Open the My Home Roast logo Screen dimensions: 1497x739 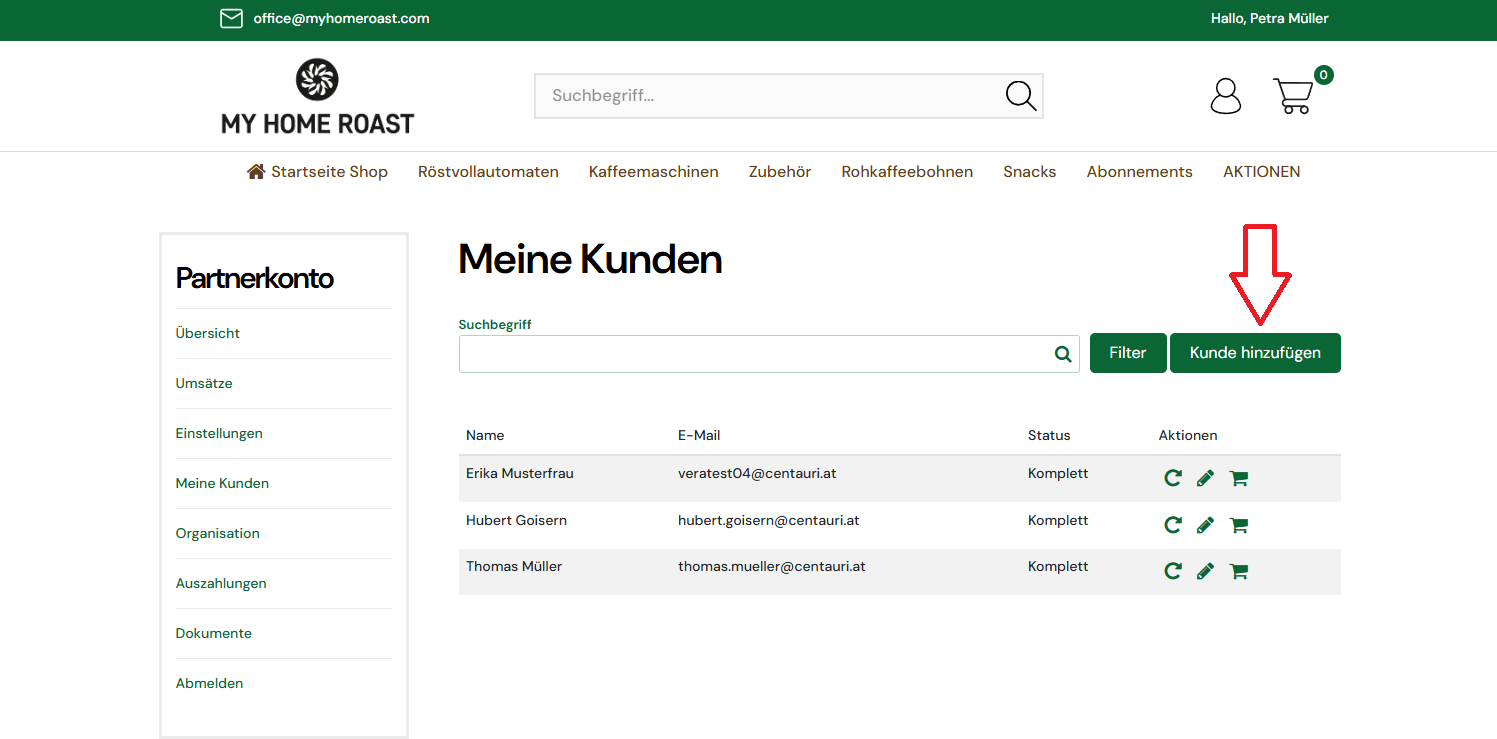pos(318,97)
